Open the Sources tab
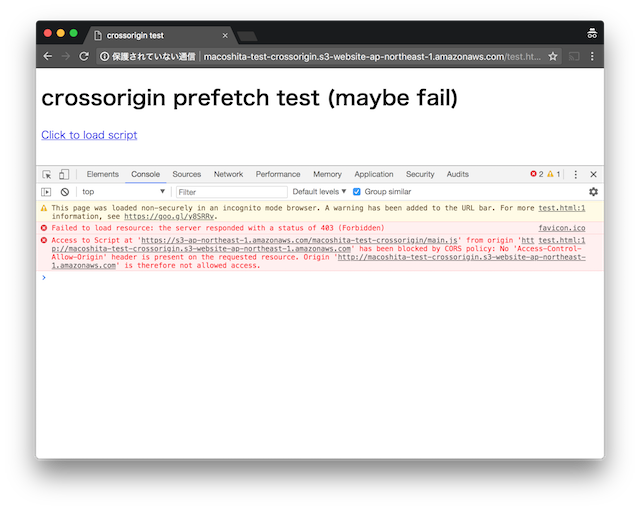 pyautogui.click(x=186, y=174)
